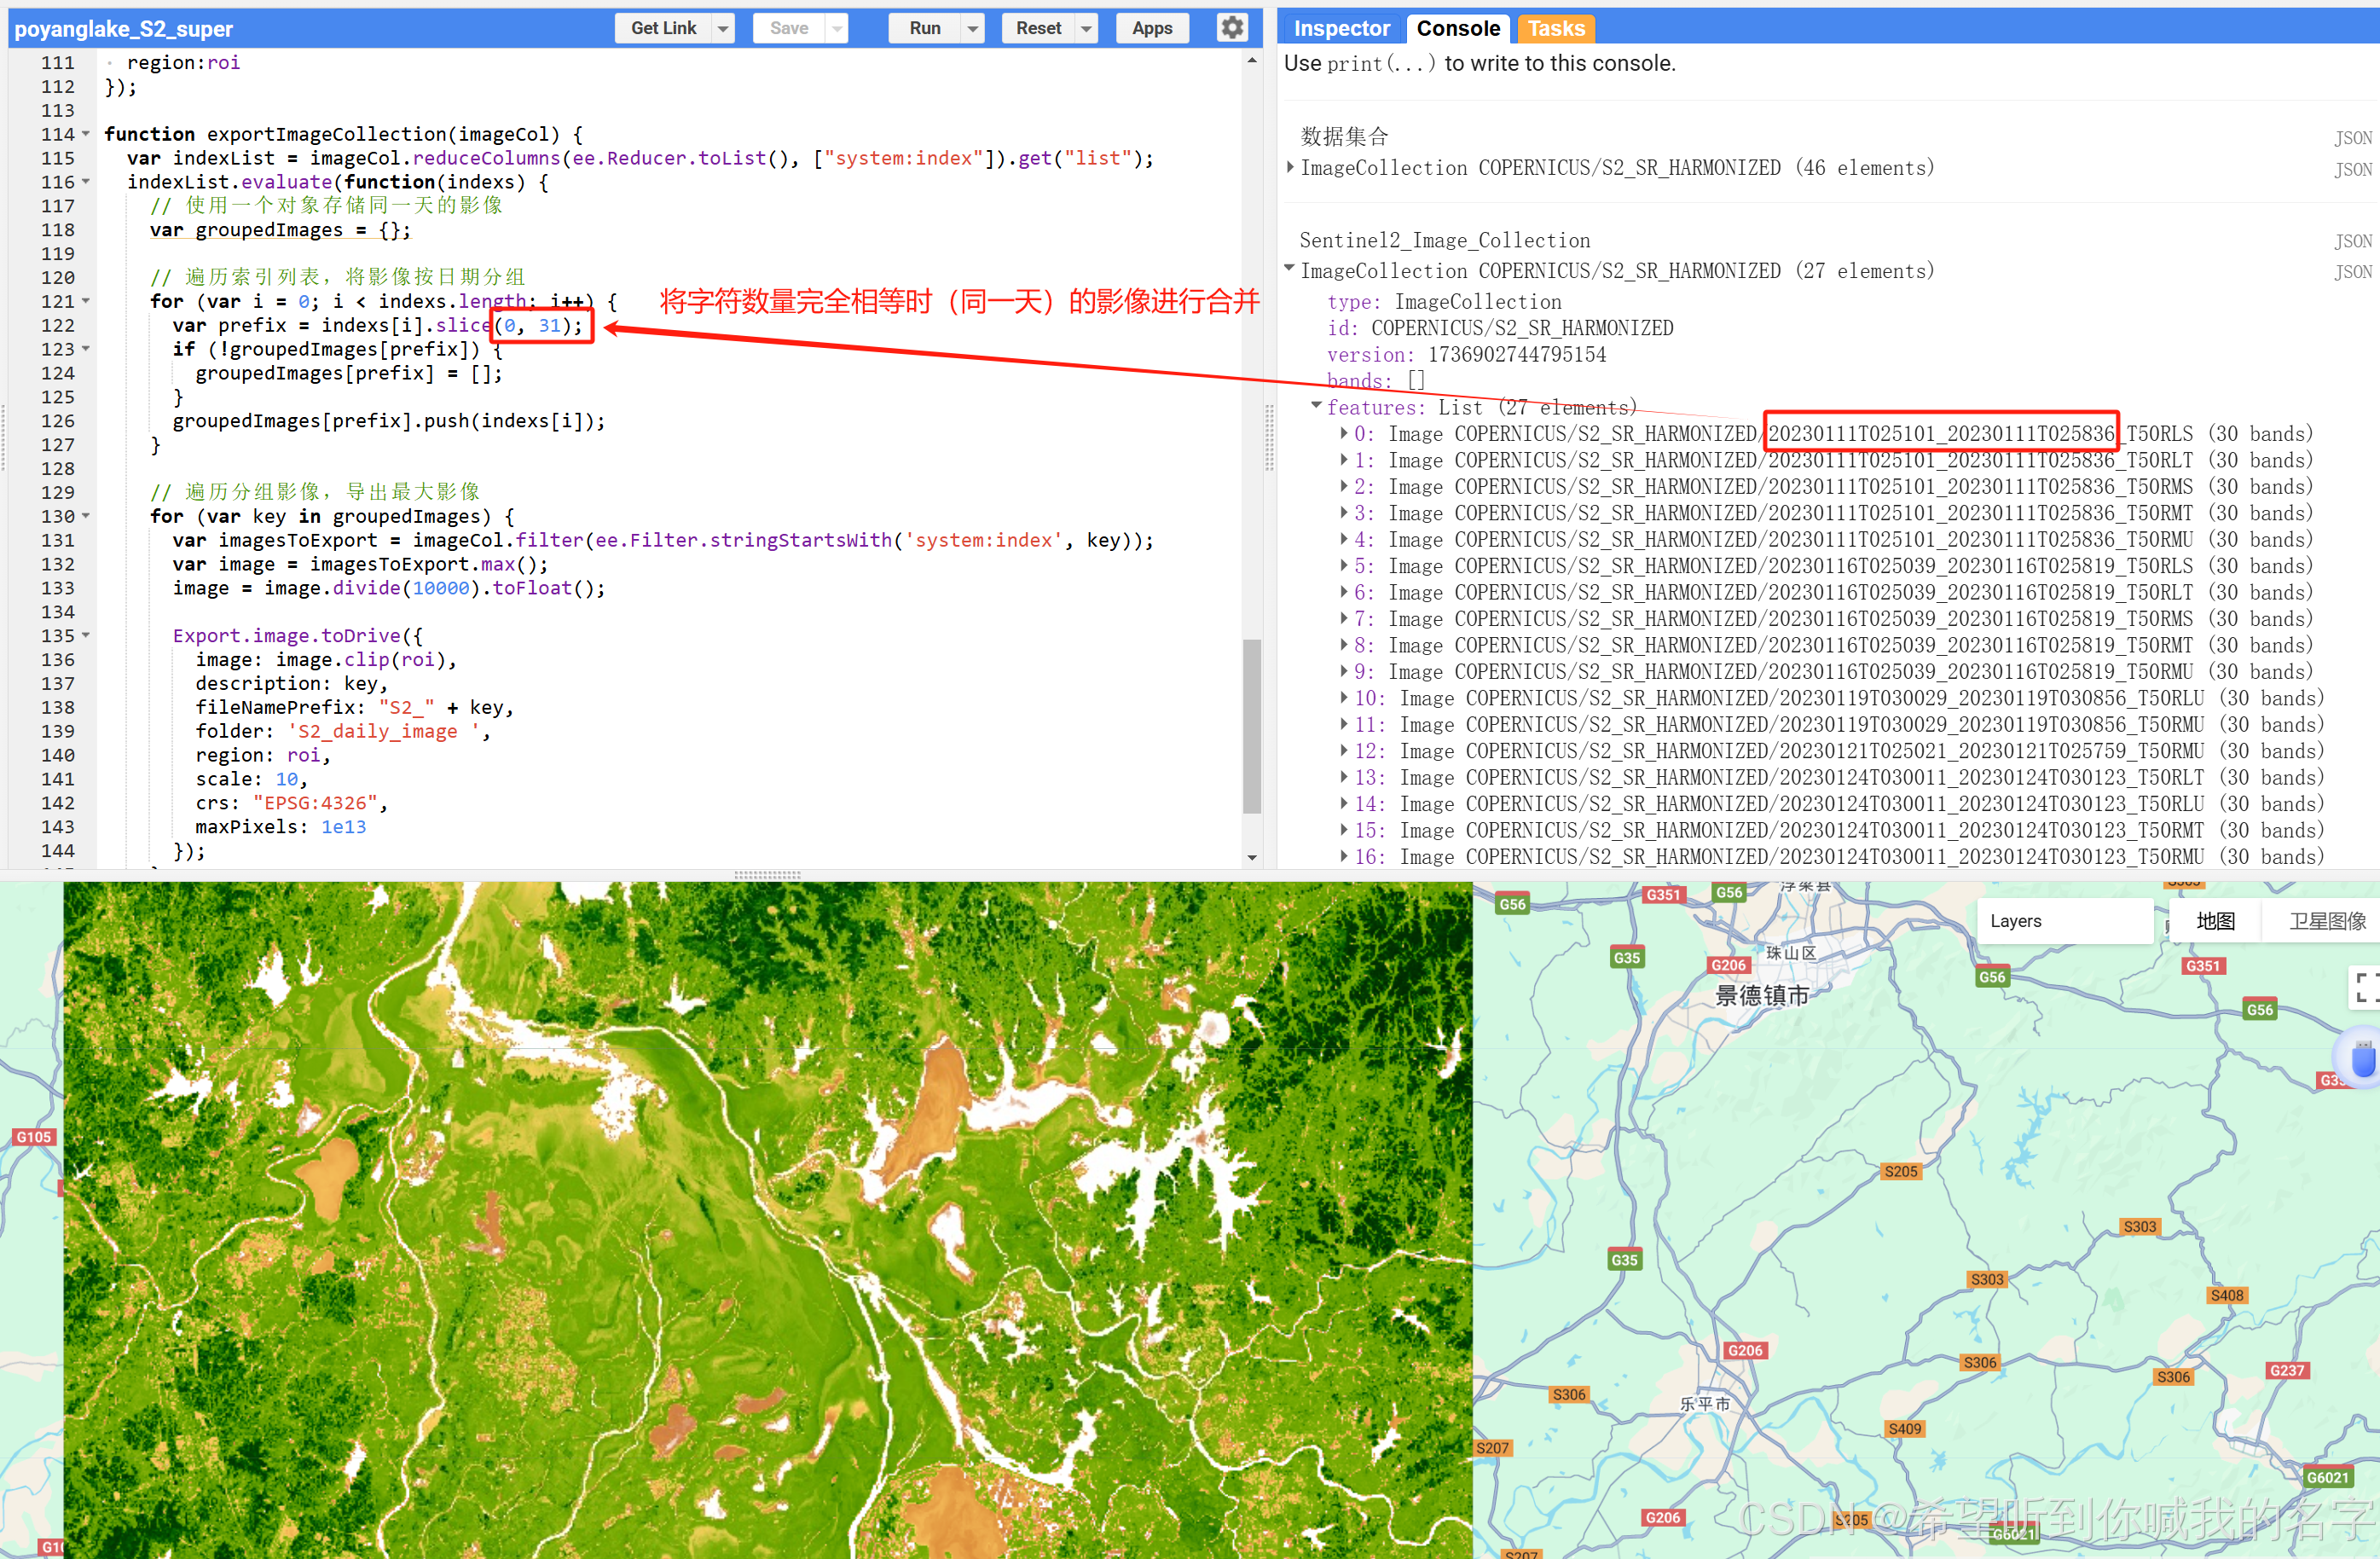Image resolution: width=2380 pixels, height=1559 pixels.
Task: Switch the map to 卫星图像 satellite view
Action: coord(2326,921)
